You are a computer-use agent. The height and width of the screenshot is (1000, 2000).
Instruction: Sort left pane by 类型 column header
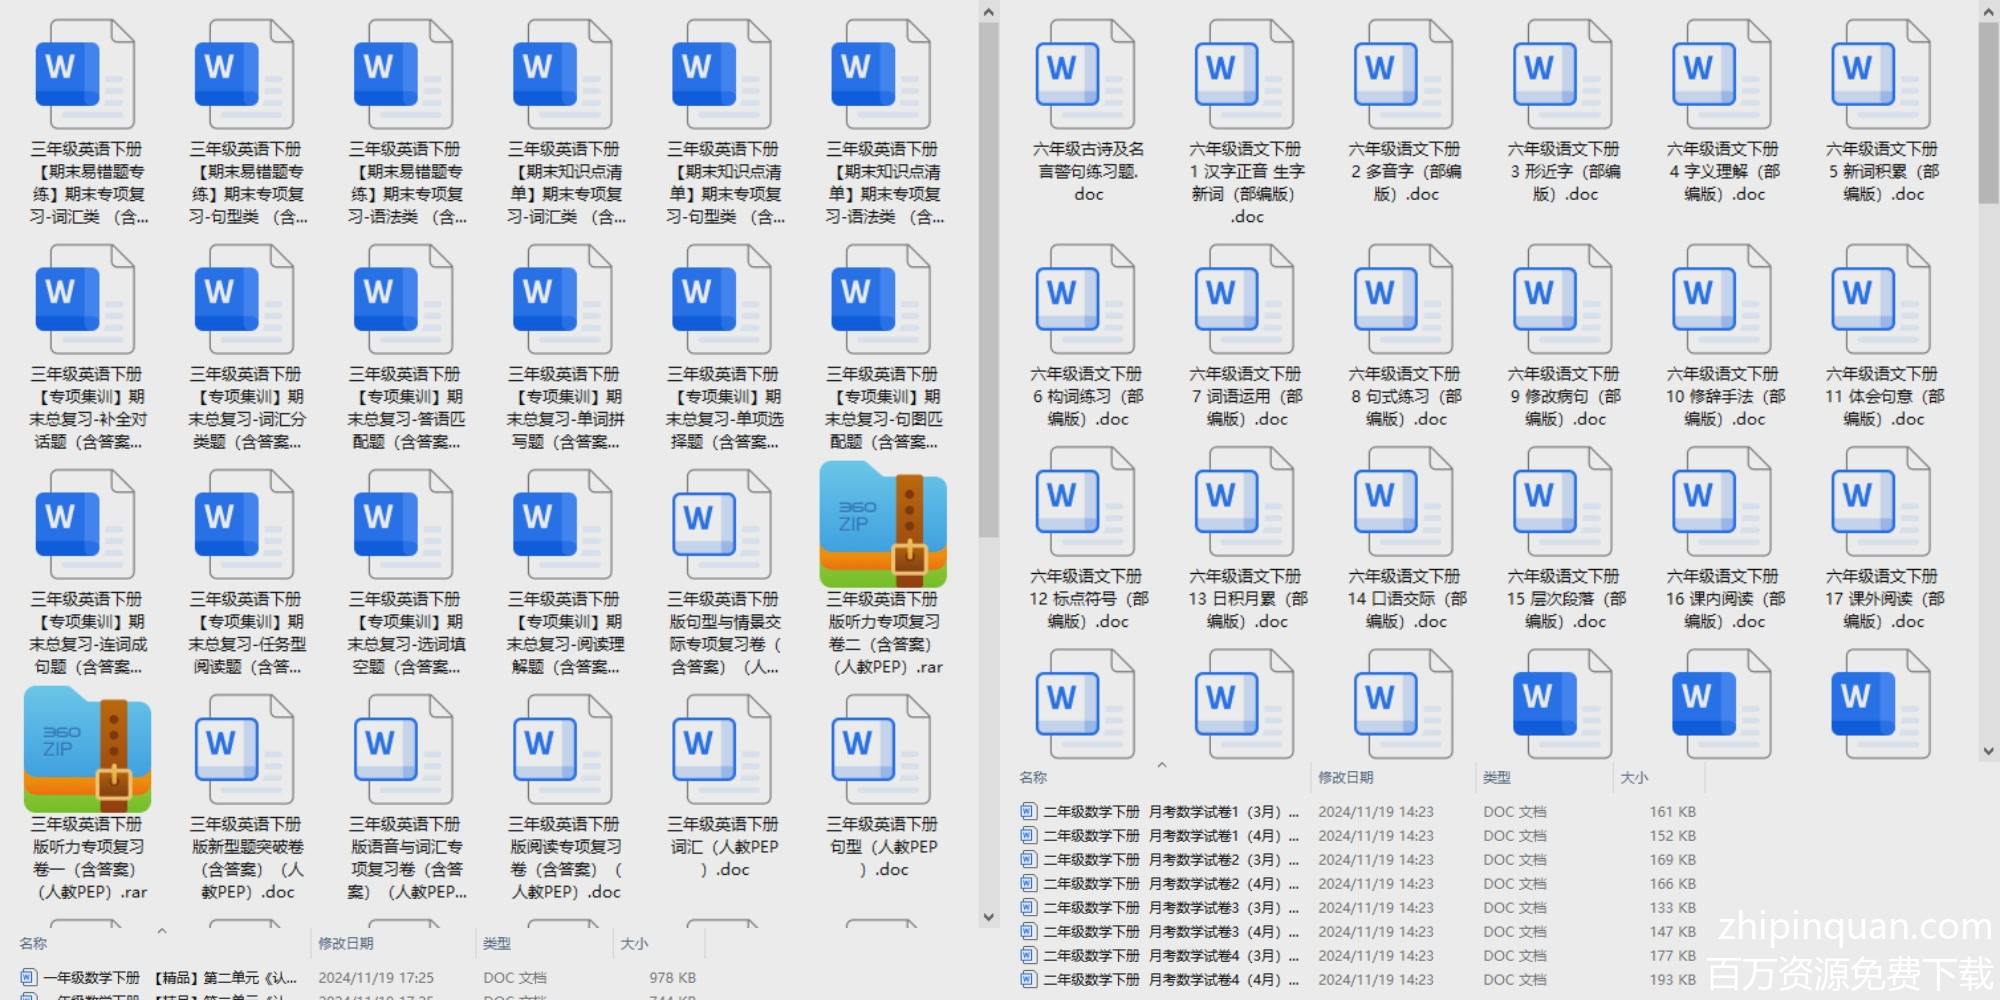(497, 943)
